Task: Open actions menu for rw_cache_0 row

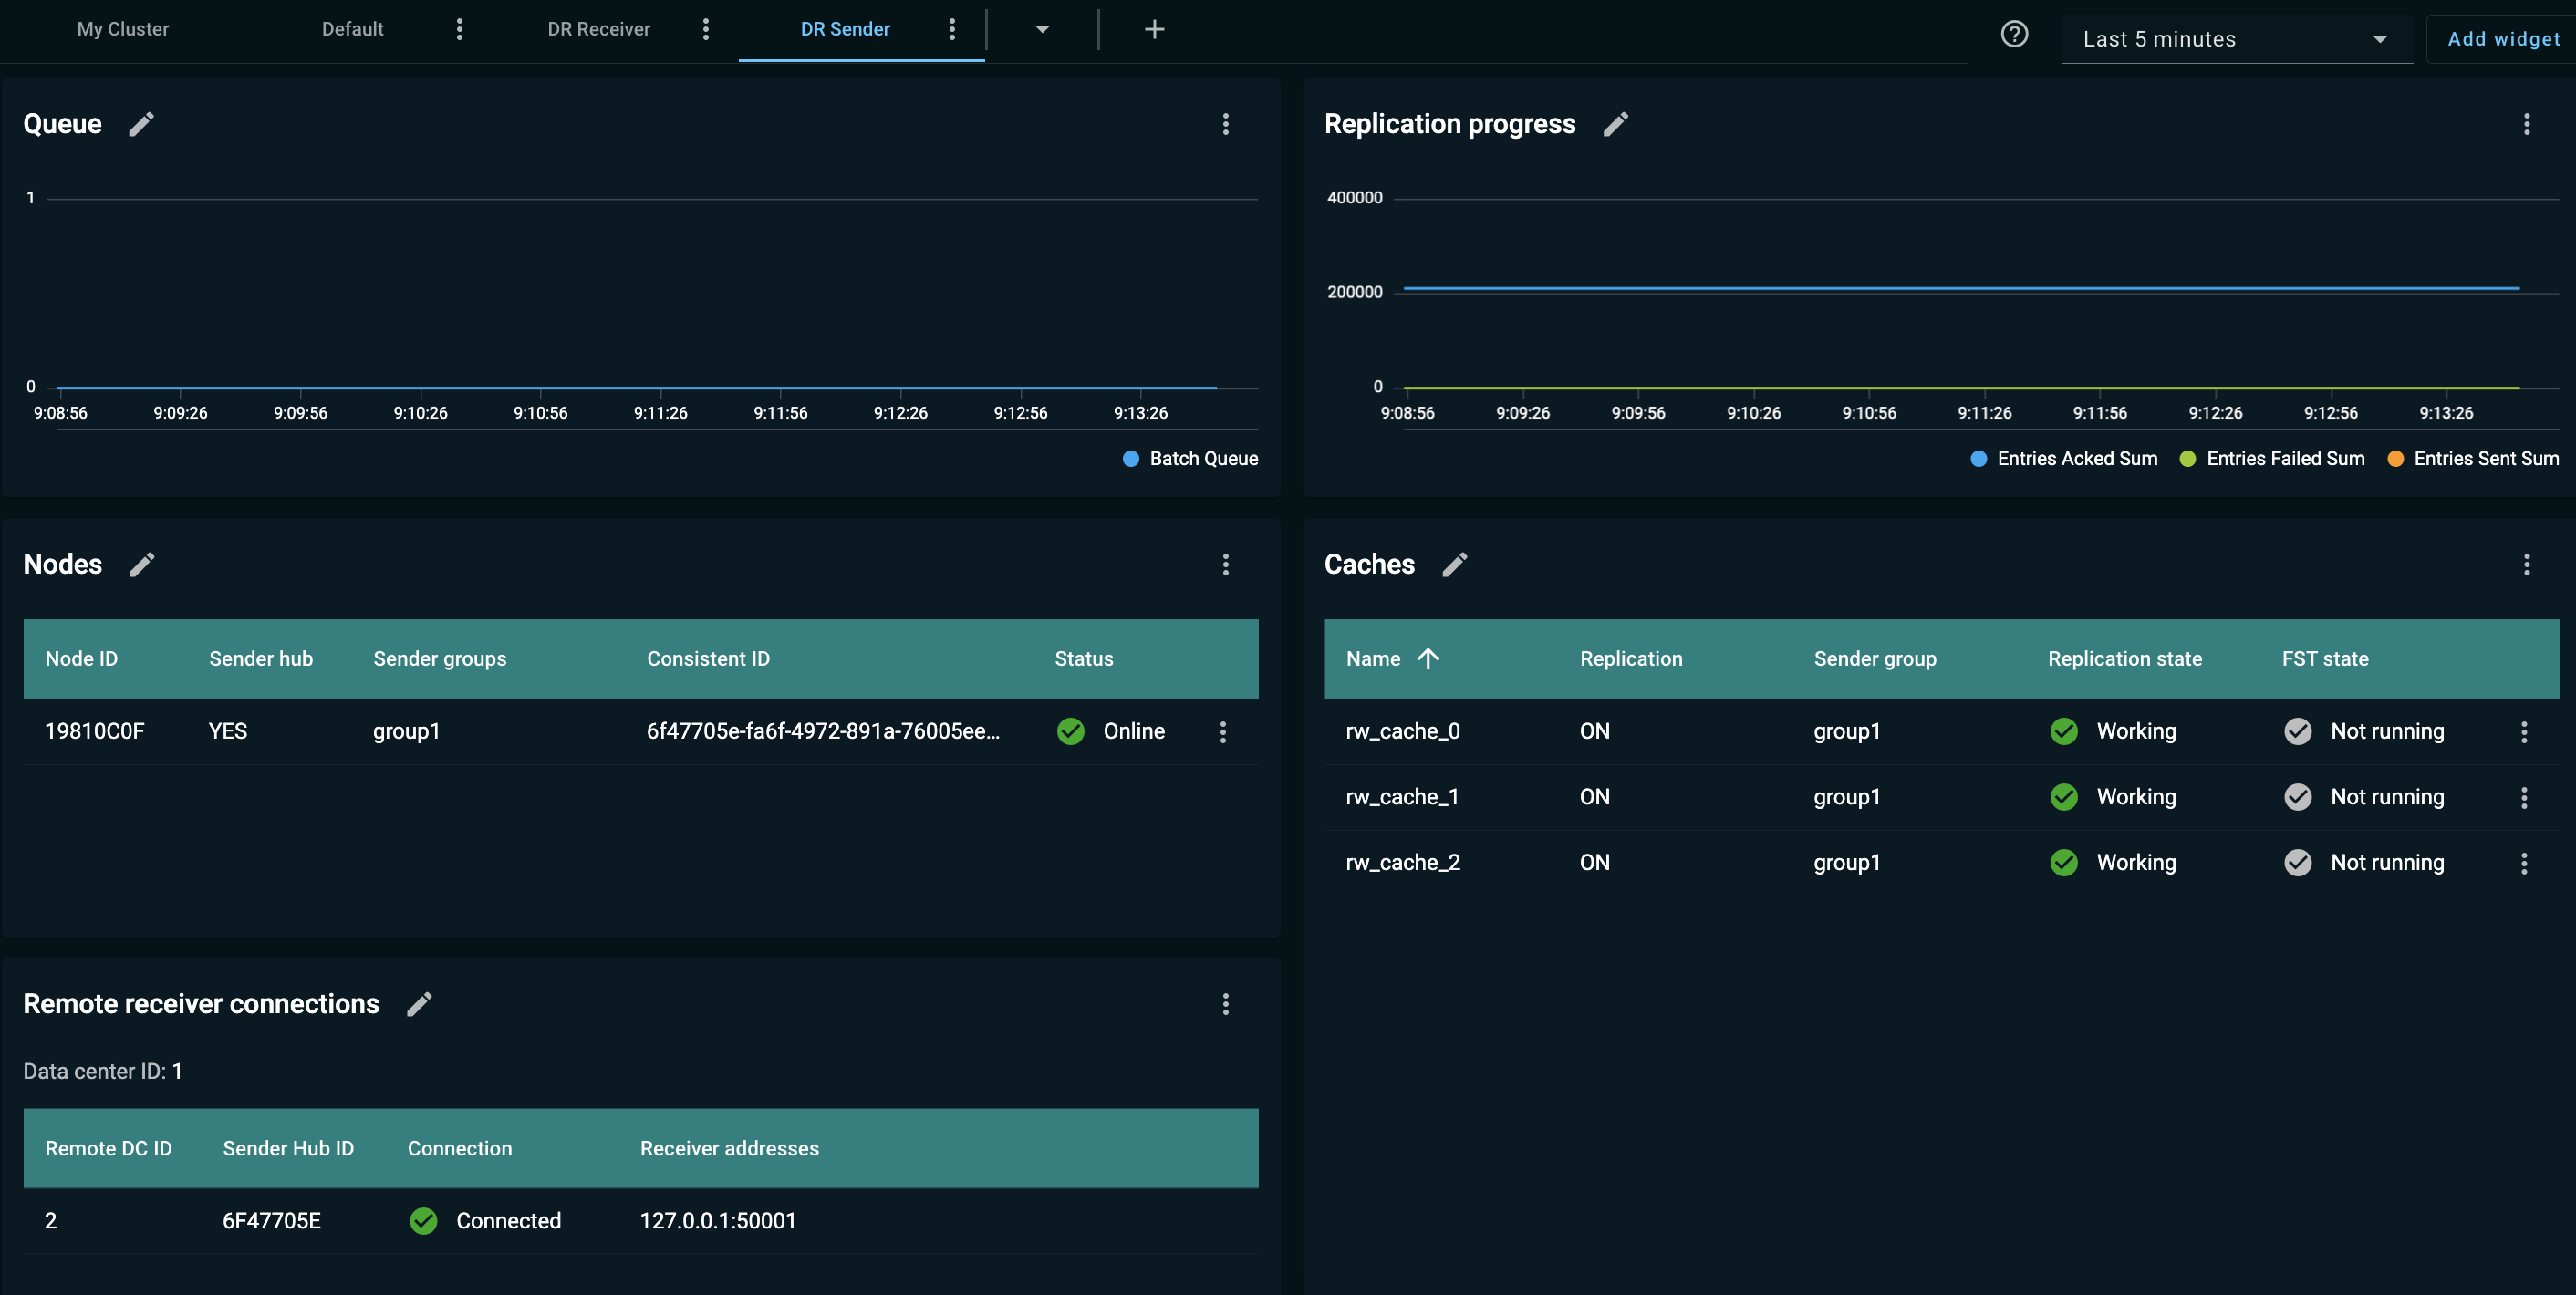Action: pyautogui.click(x=2523, y=732)
